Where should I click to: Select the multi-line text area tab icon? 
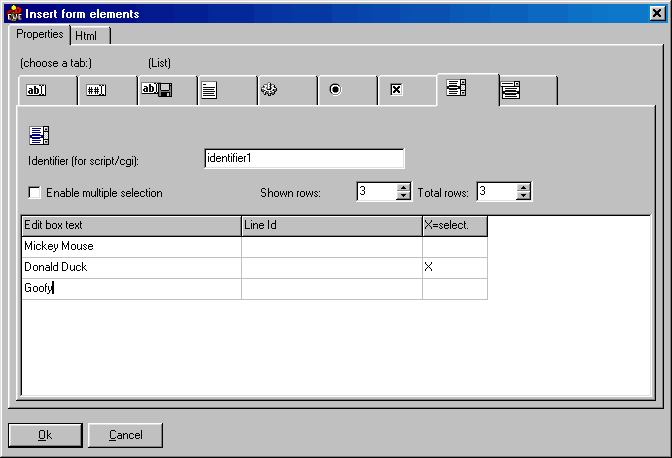click(x=211, y=90)
